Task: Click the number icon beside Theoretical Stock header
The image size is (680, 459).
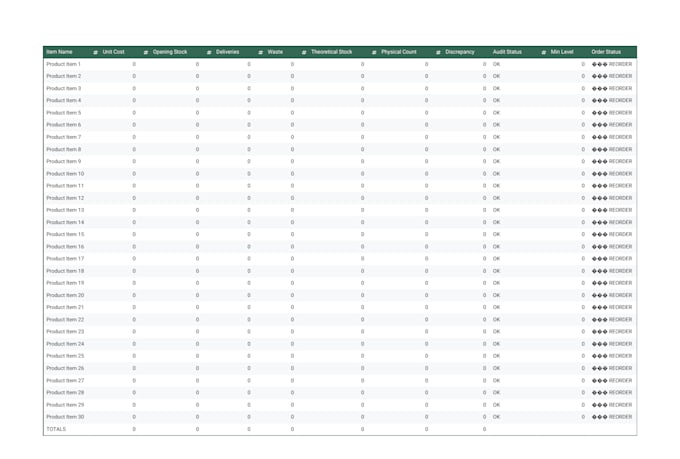Action: coord(304,52)
